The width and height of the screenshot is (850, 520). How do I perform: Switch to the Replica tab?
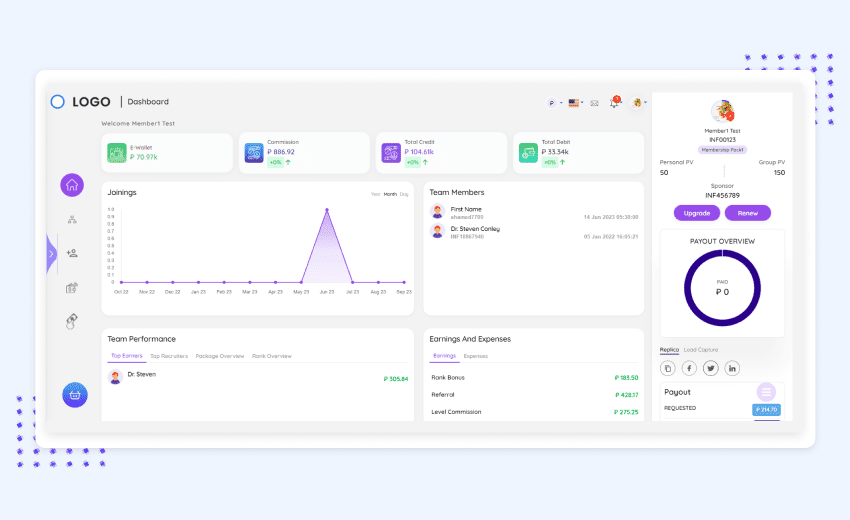[669, 350]
